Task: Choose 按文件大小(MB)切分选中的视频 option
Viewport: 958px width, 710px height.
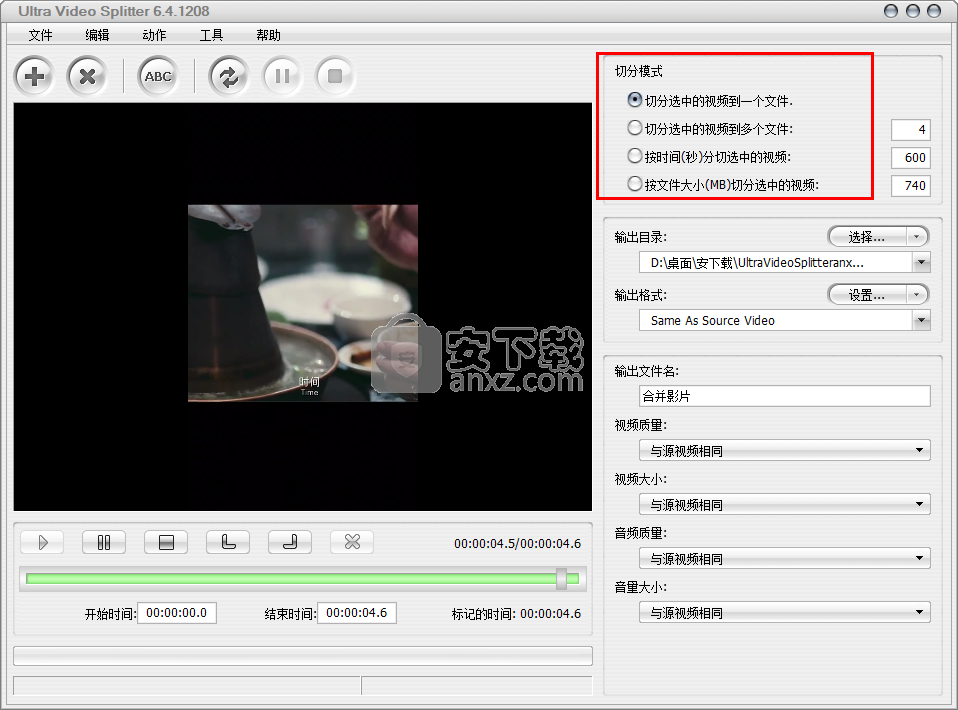Action: tap(634, 185)
